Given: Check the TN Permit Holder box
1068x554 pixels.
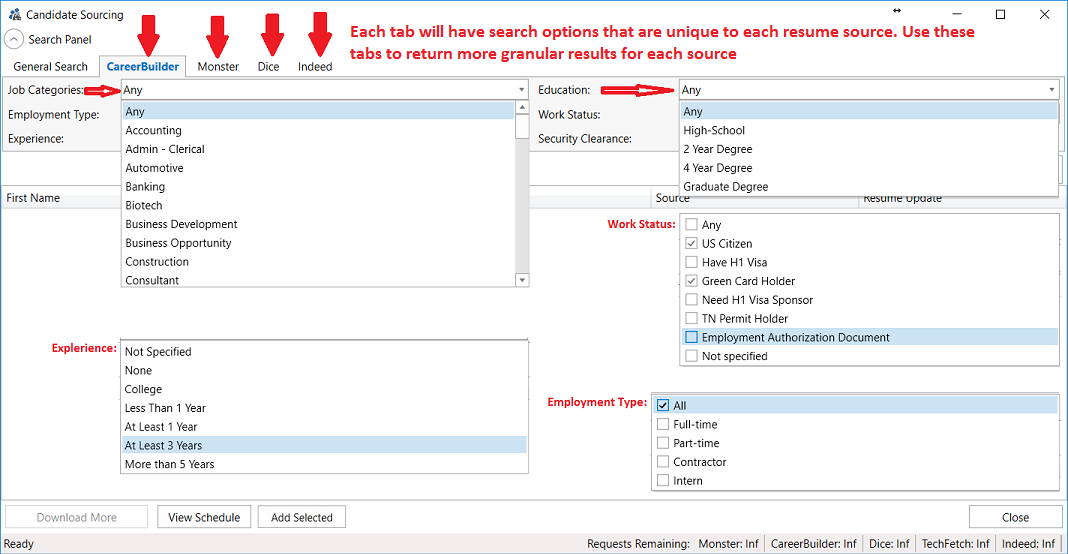Looking at the screenshot, I should pos(691,318).
